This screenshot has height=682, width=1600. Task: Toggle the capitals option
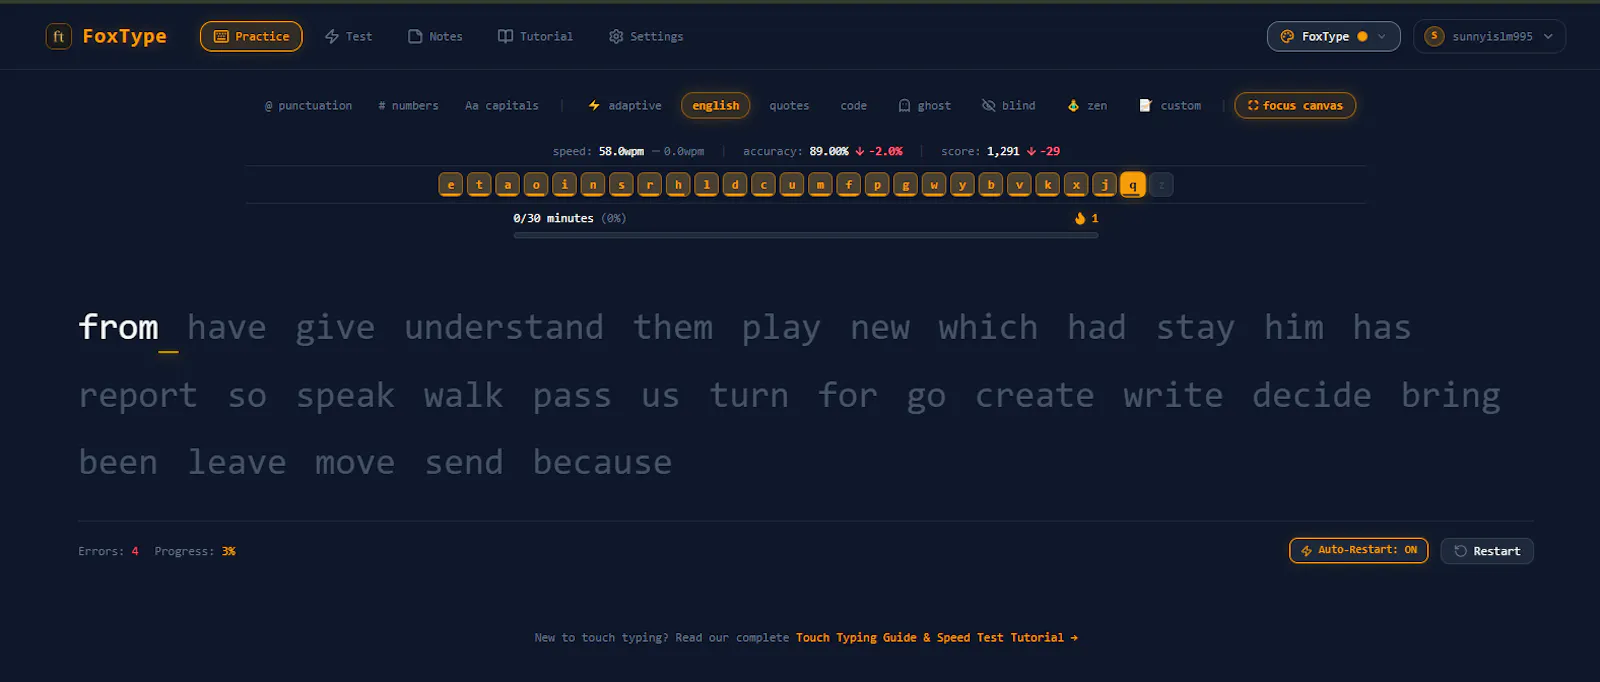pos(501,105)
